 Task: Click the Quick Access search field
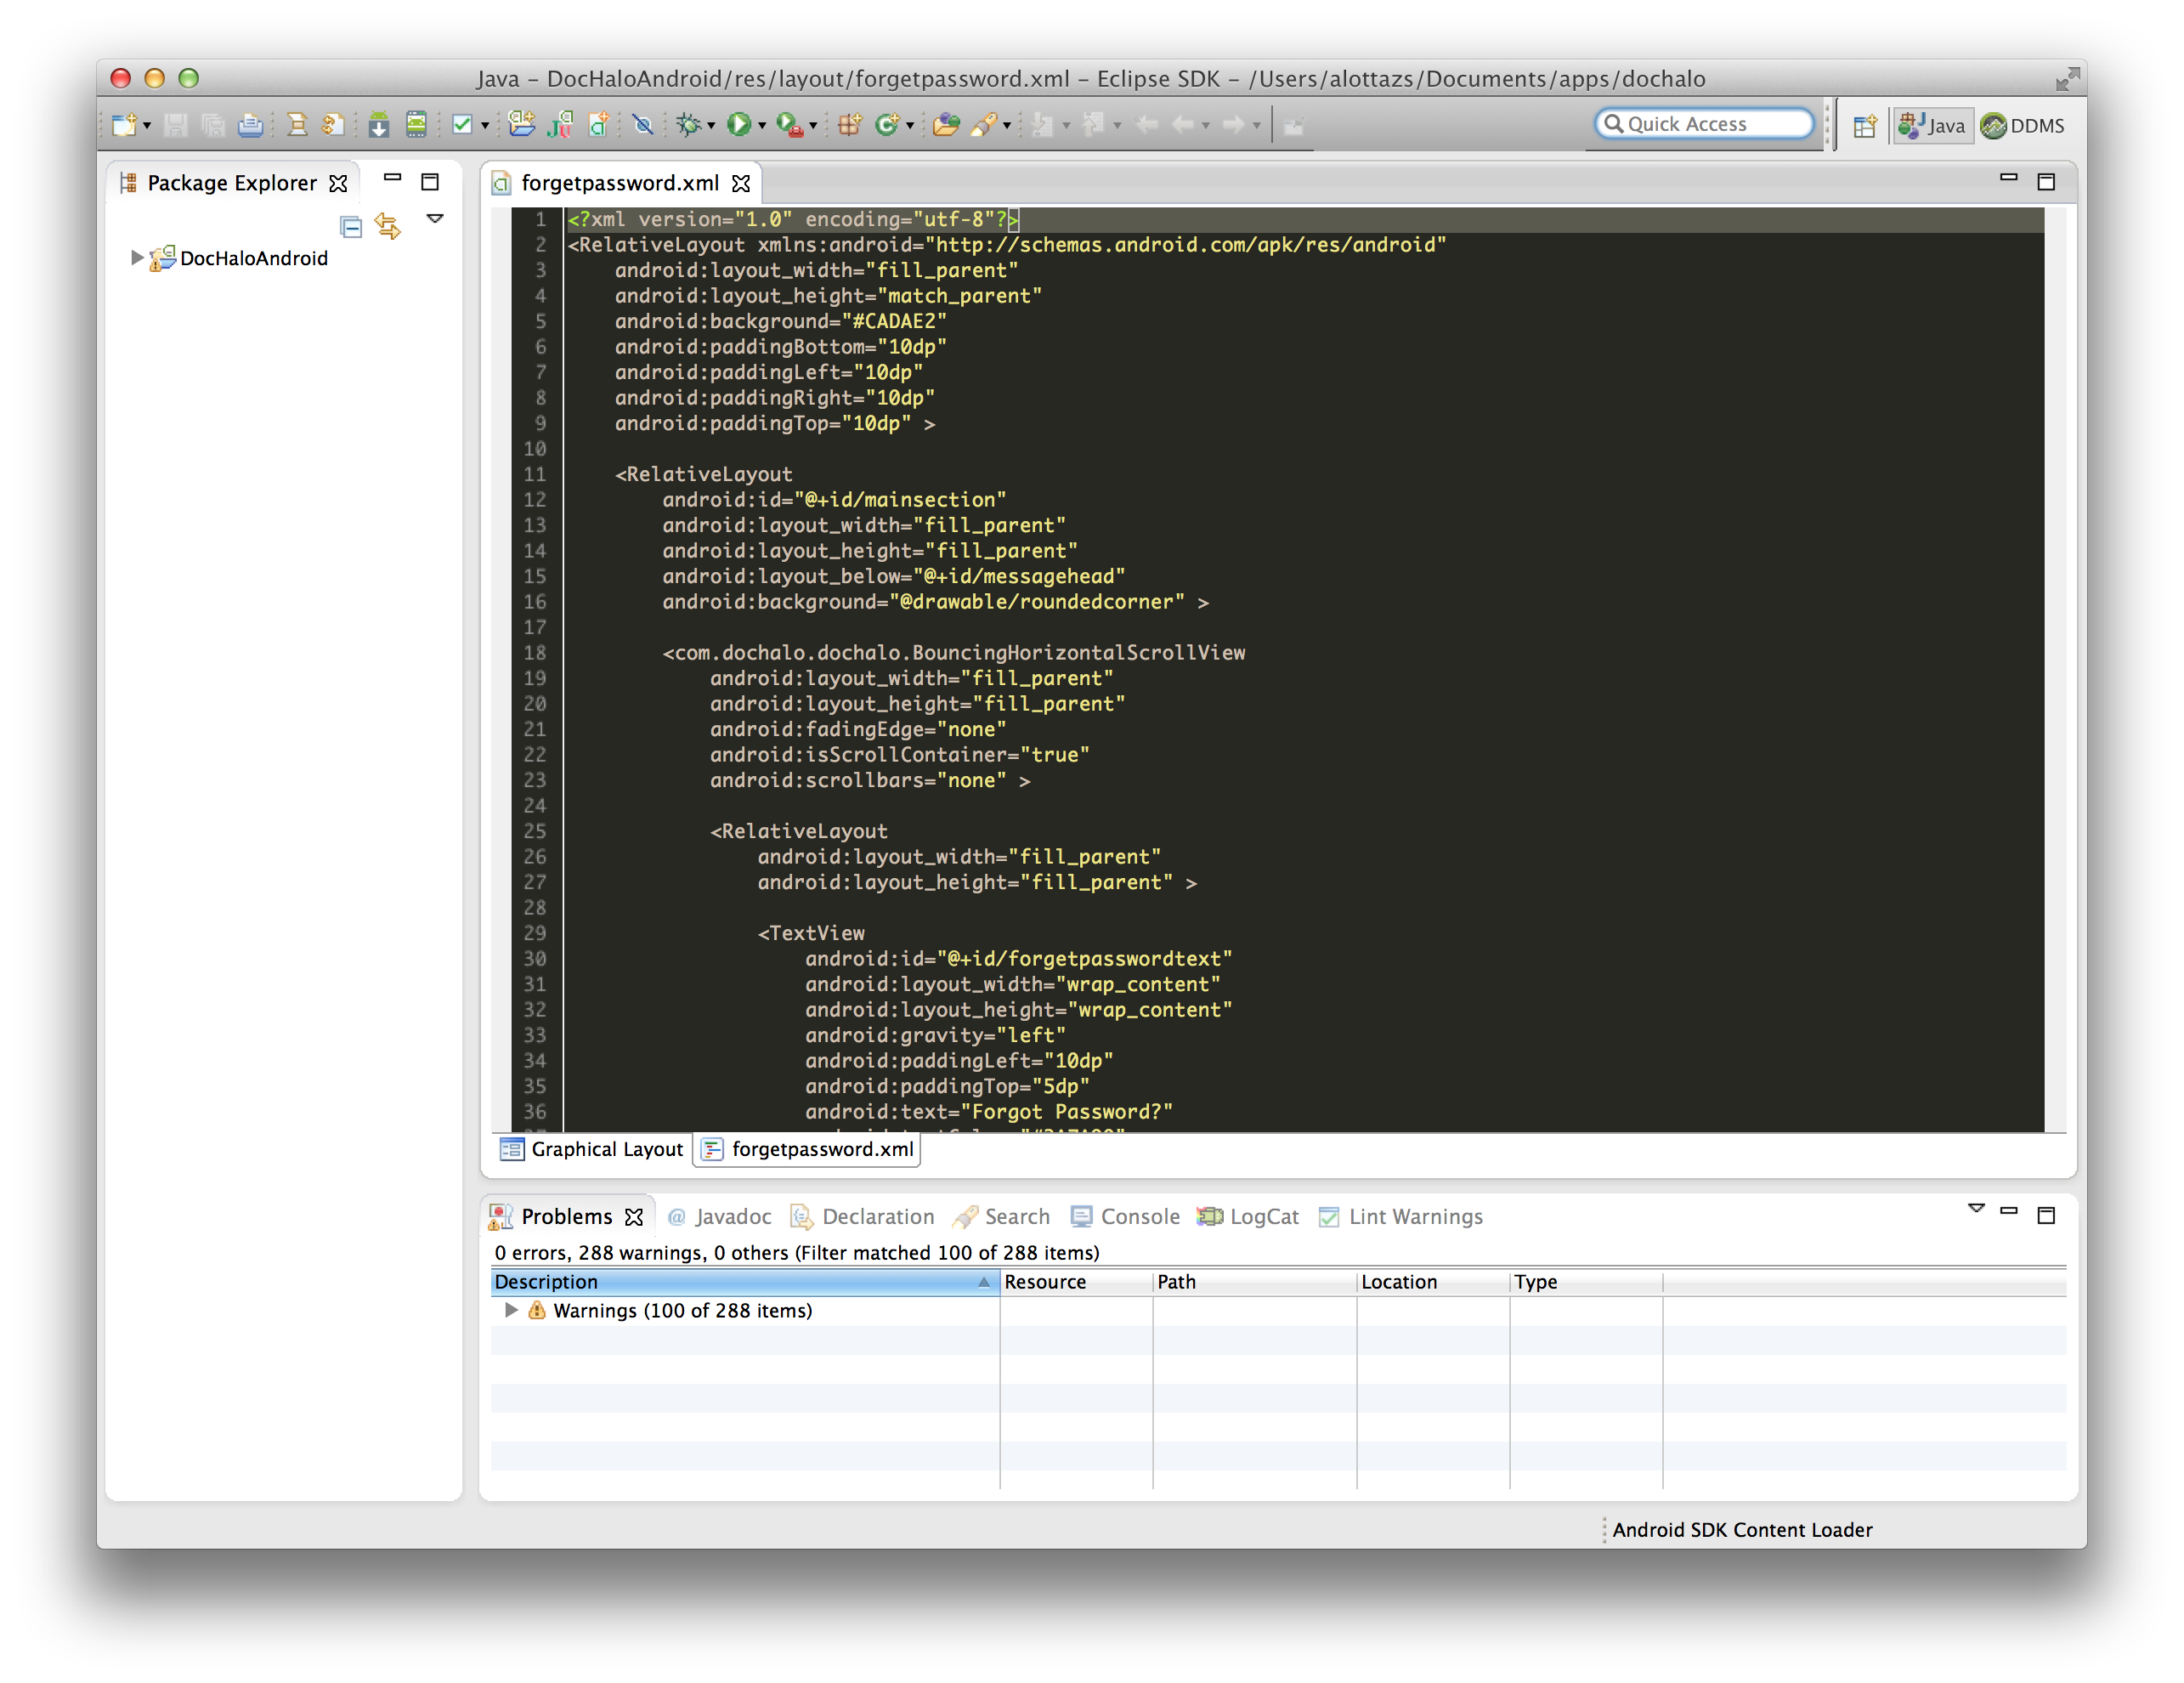tap(1703, 124)
